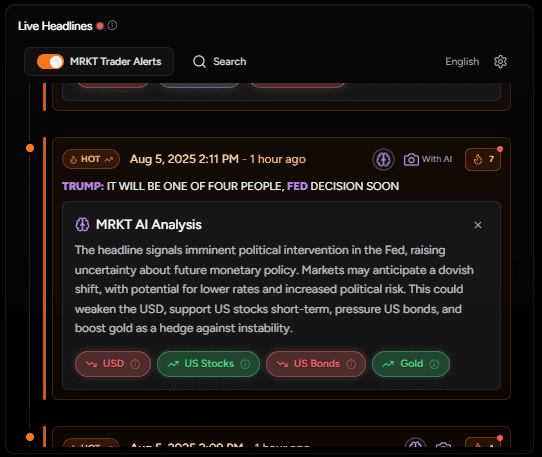Open the Search field
Viewport: 542px width, 457px height.
tap(219, 62)
